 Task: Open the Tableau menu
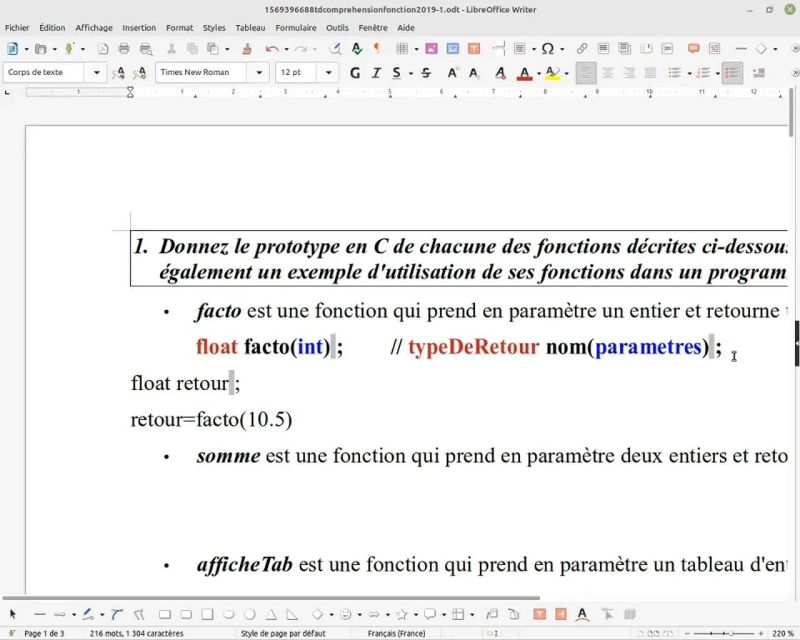point(250,27)
